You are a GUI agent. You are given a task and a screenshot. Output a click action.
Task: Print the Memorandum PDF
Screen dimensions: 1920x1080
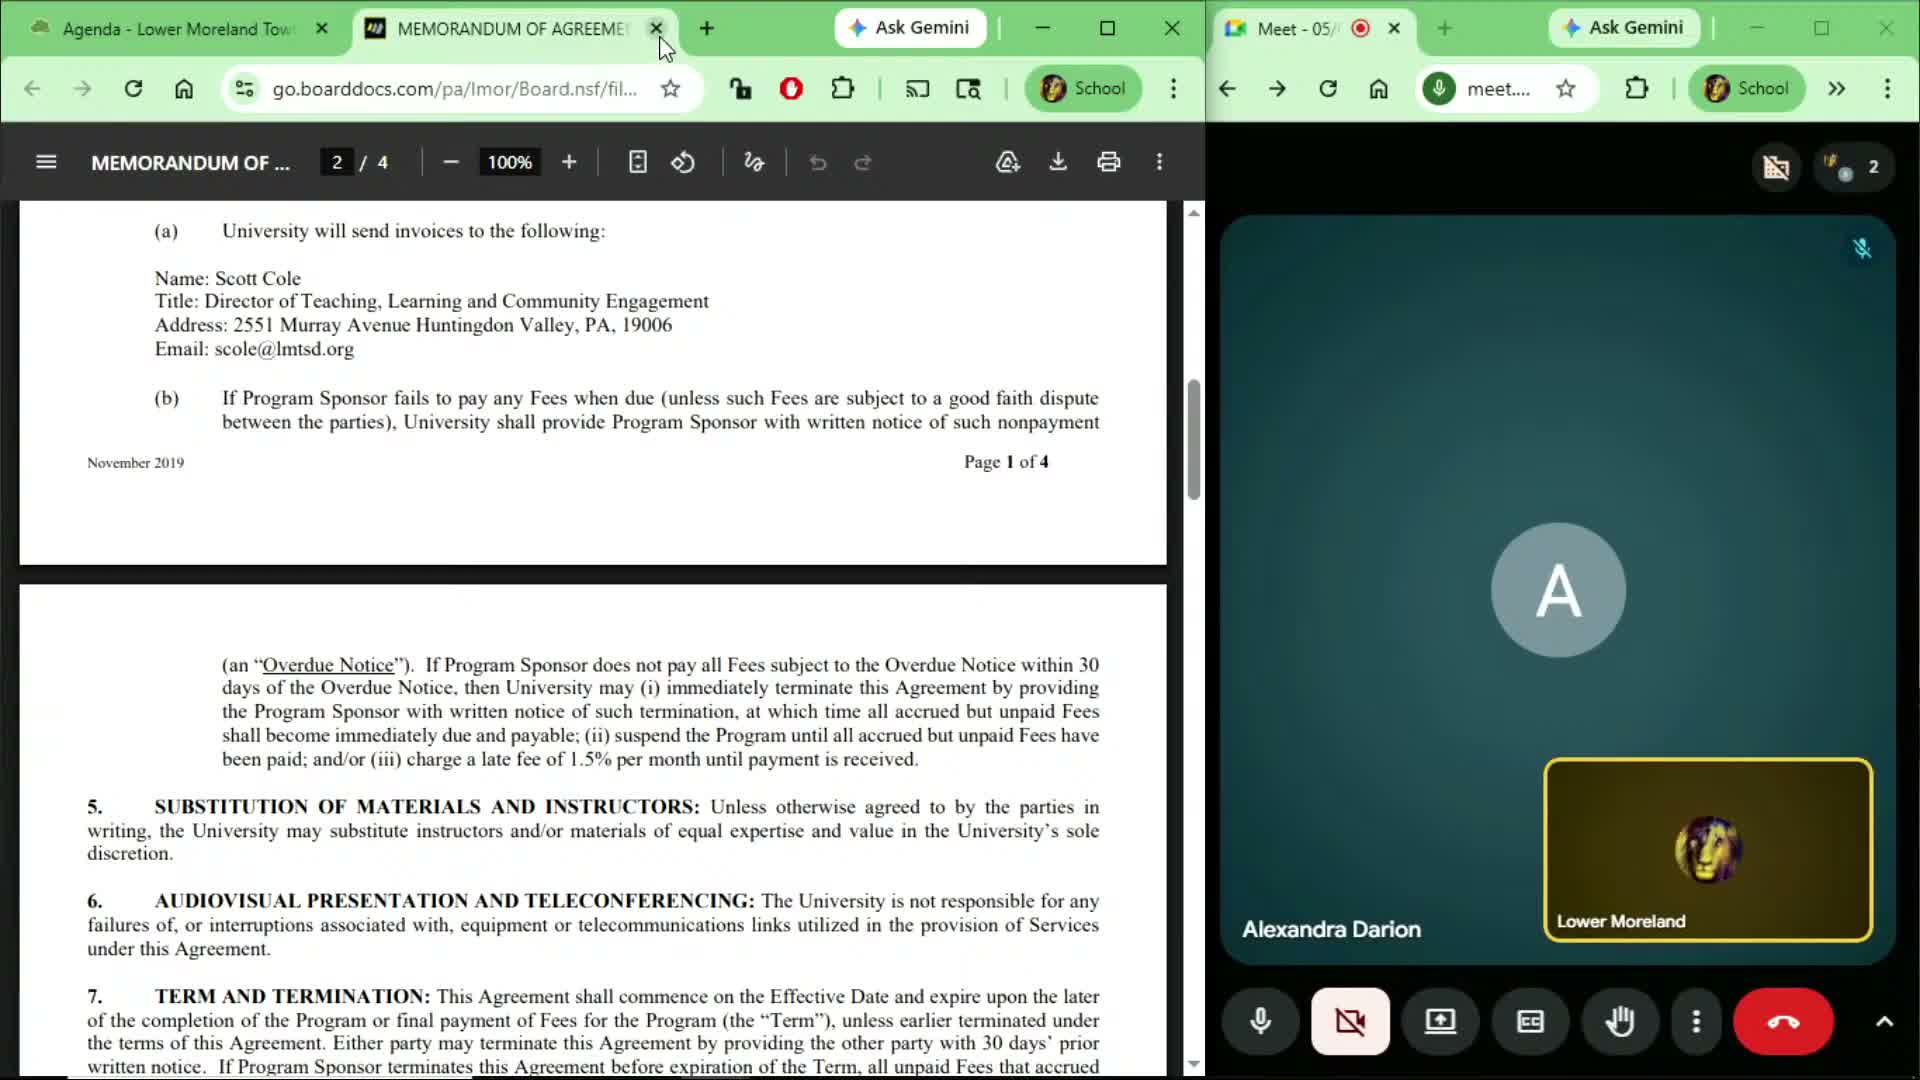click(1109, 162)
